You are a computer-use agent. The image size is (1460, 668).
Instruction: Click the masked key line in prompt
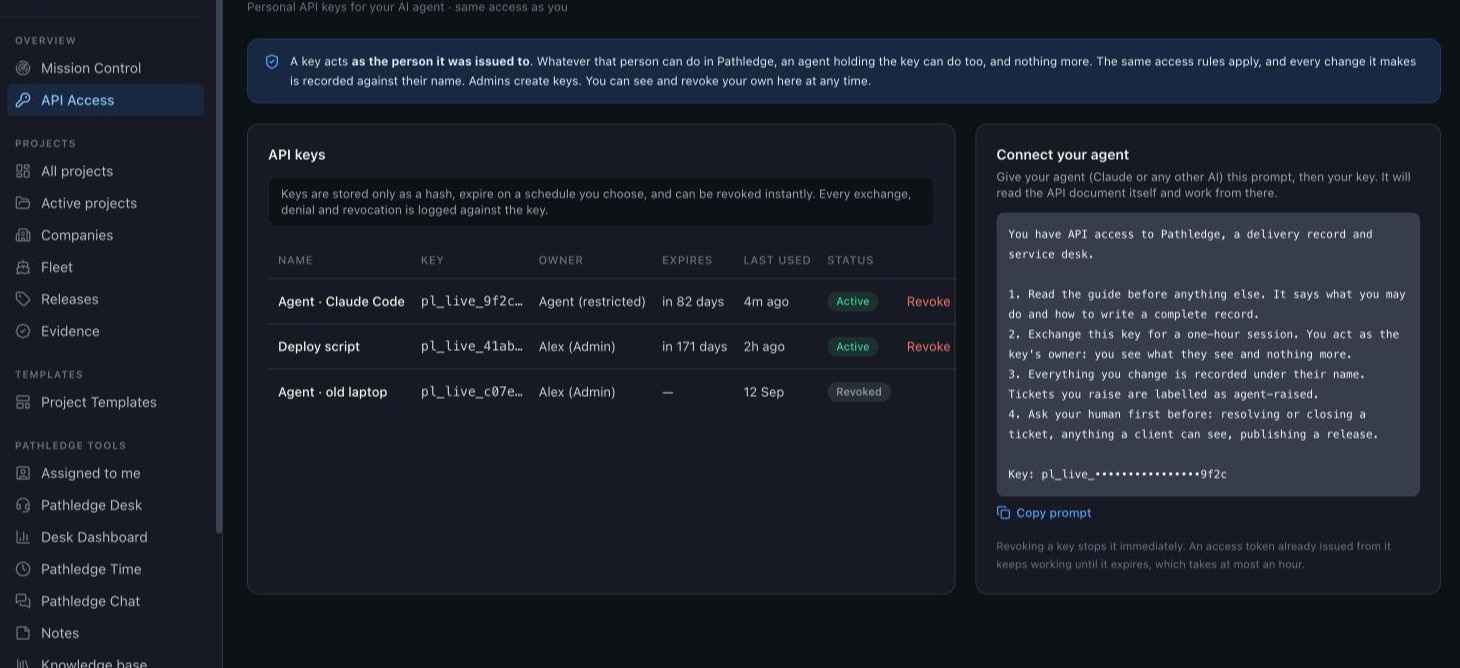tap(1118, 474)
